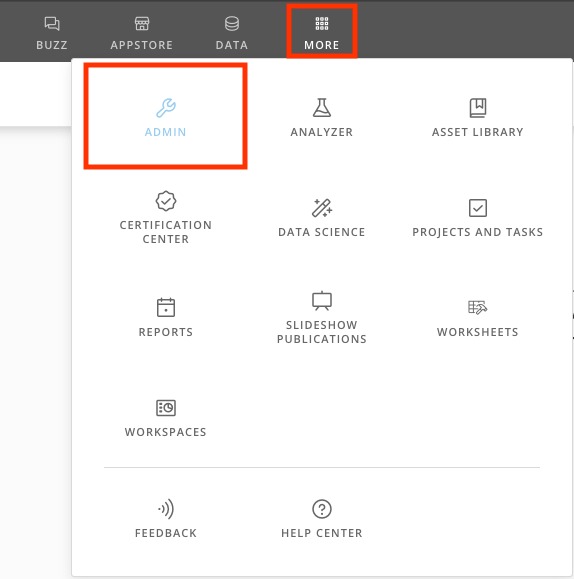This screenshot has height=579, width=574.
Task: Open the Help Center question icon
Action: [x=322, y=509]
